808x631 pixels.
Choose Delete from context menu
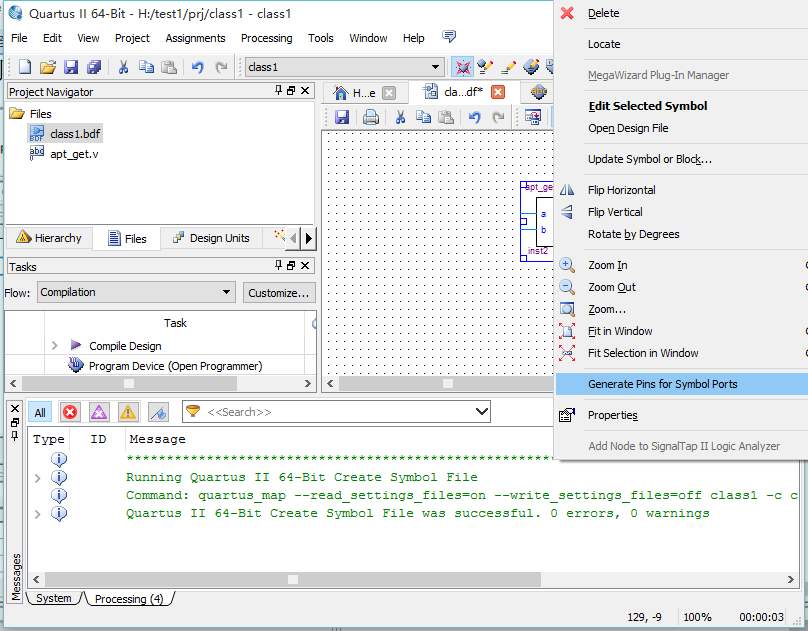(x=682, y=13)
